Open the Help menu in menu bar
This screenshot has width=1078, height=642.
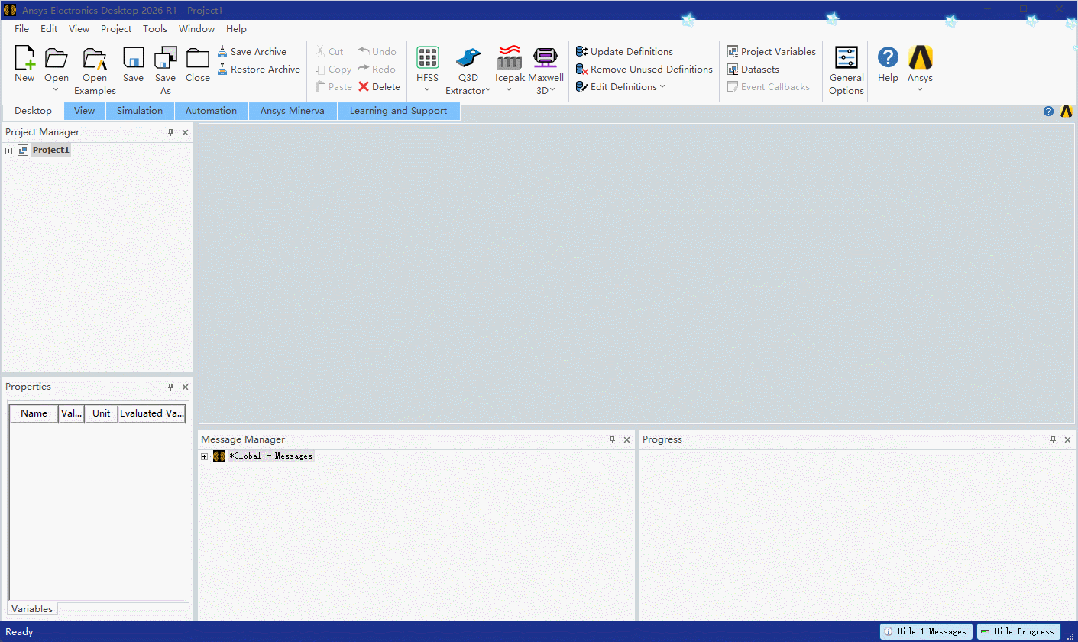pos(236,29)
